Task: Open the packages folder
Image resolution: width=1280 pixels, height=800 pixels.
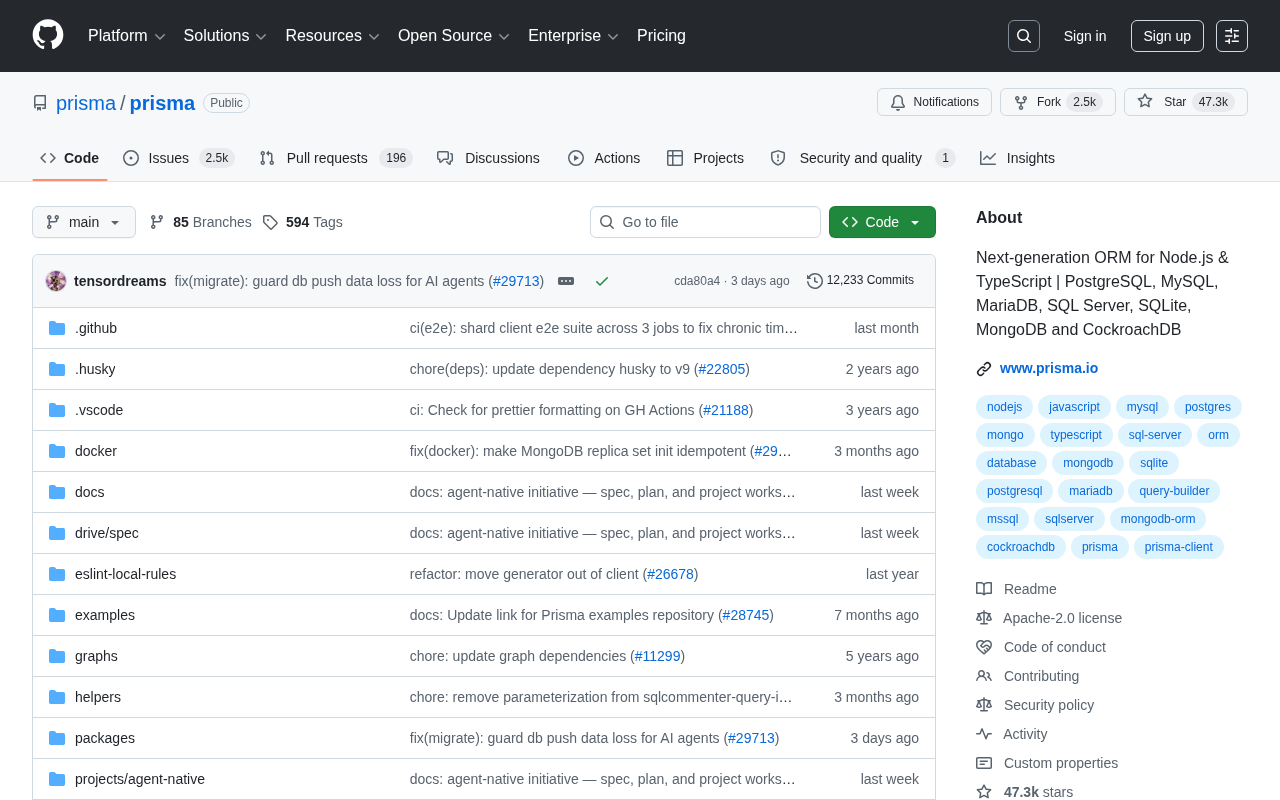Action: coord(105,738)
